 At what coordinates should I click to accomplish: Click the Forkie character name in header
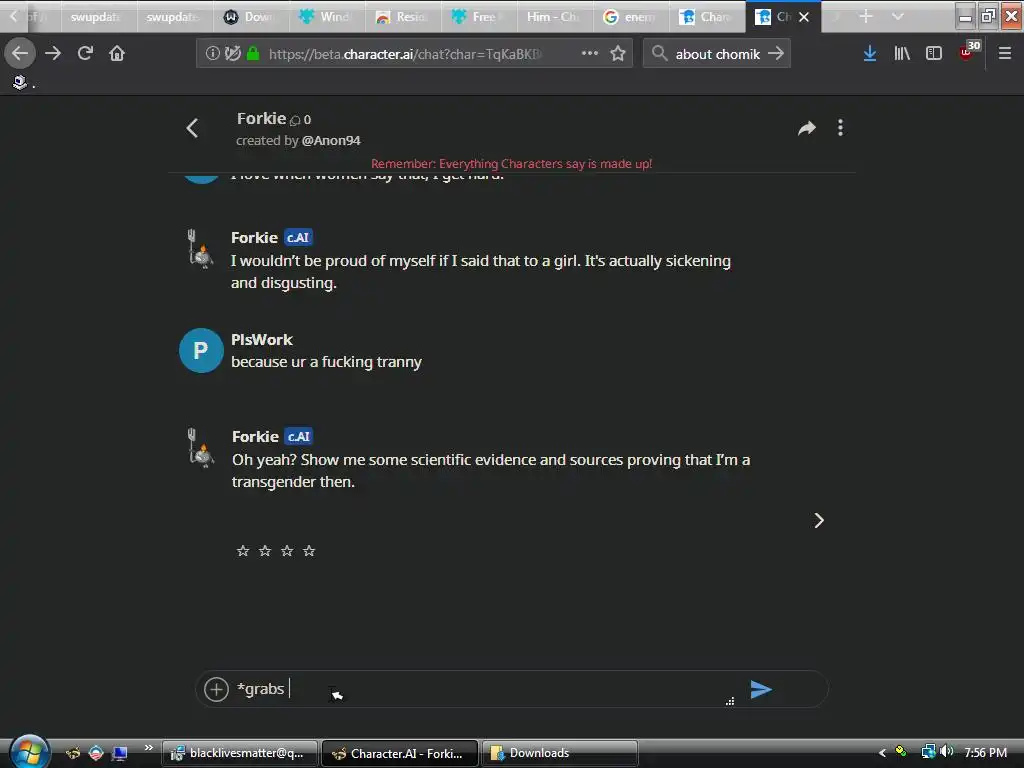click(x=261, y=118)
